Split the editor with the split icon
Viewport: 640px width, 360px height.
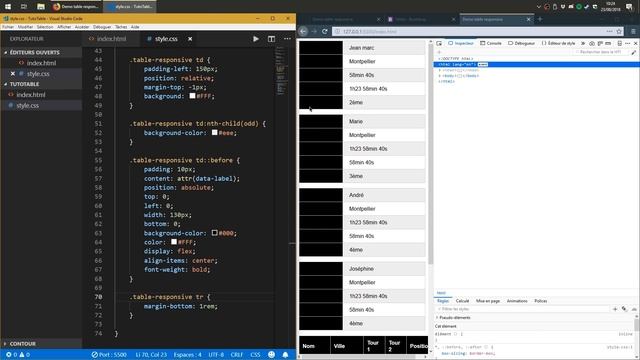pyautogui.click(x=271, y=39)
